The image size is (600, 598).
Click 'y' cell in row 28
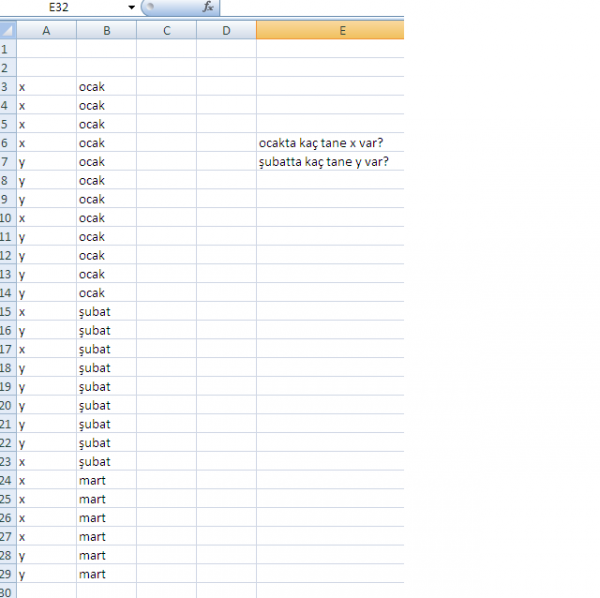point(46,555)
